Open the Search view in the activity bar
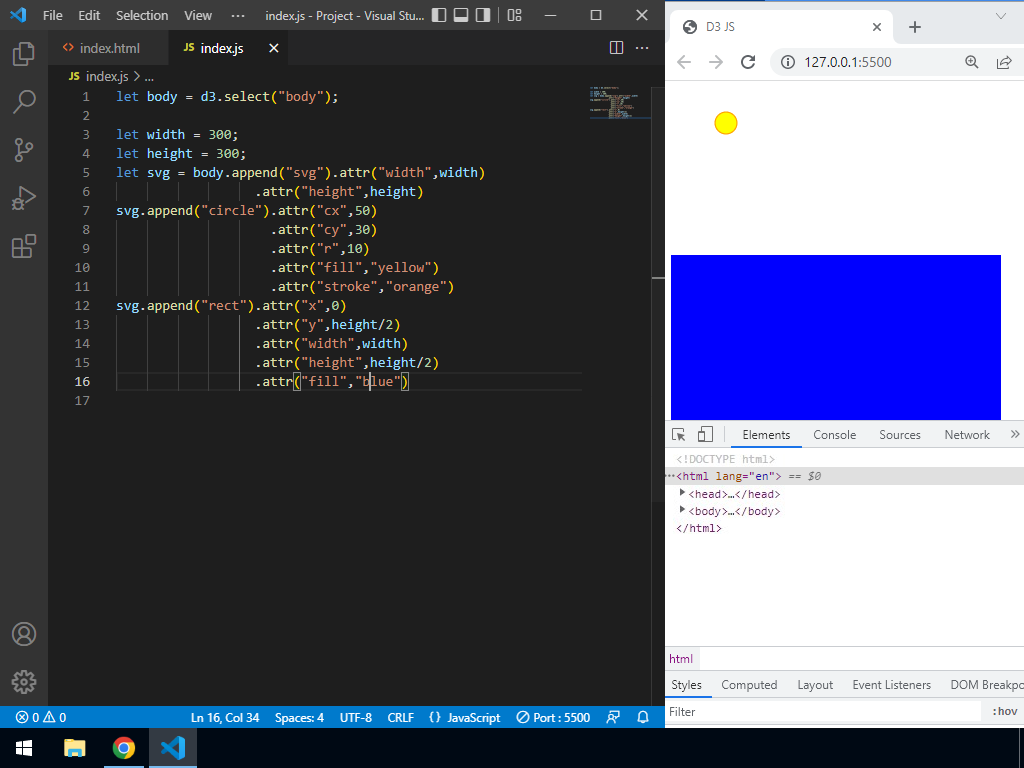This screenshot has height=768, width=1024. 24,101
